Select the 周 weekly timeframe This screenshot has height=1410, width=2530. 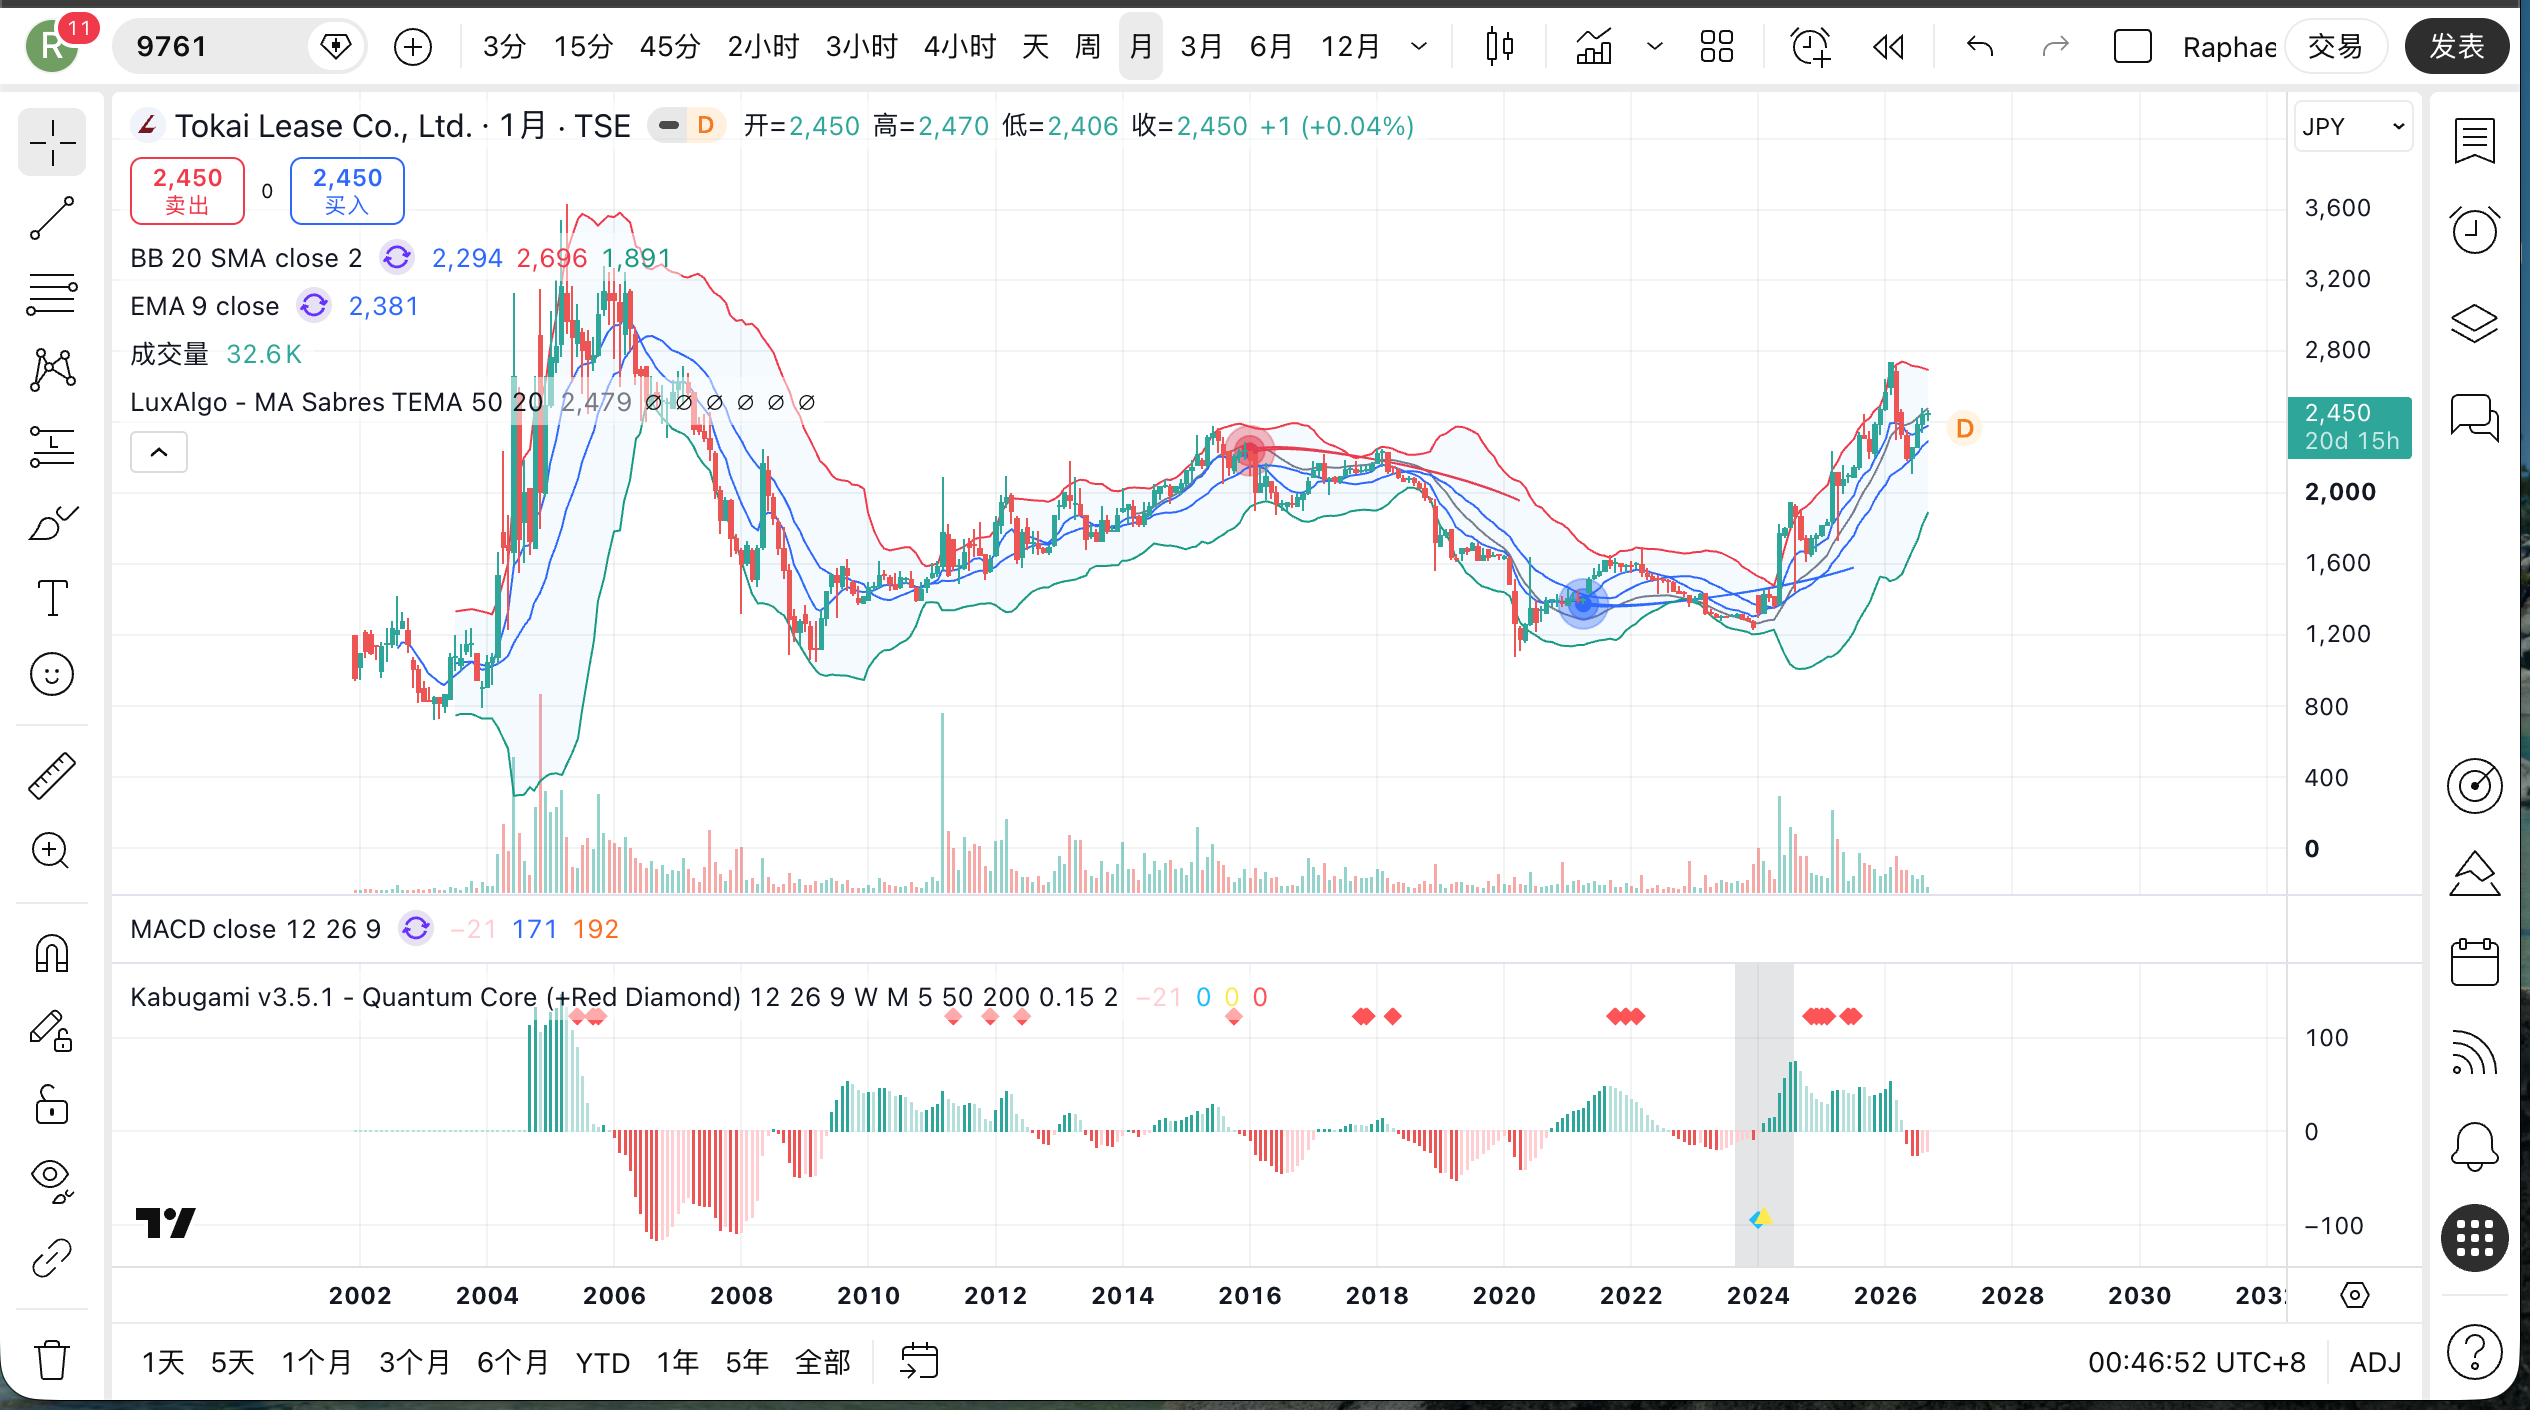(1087, 47)
